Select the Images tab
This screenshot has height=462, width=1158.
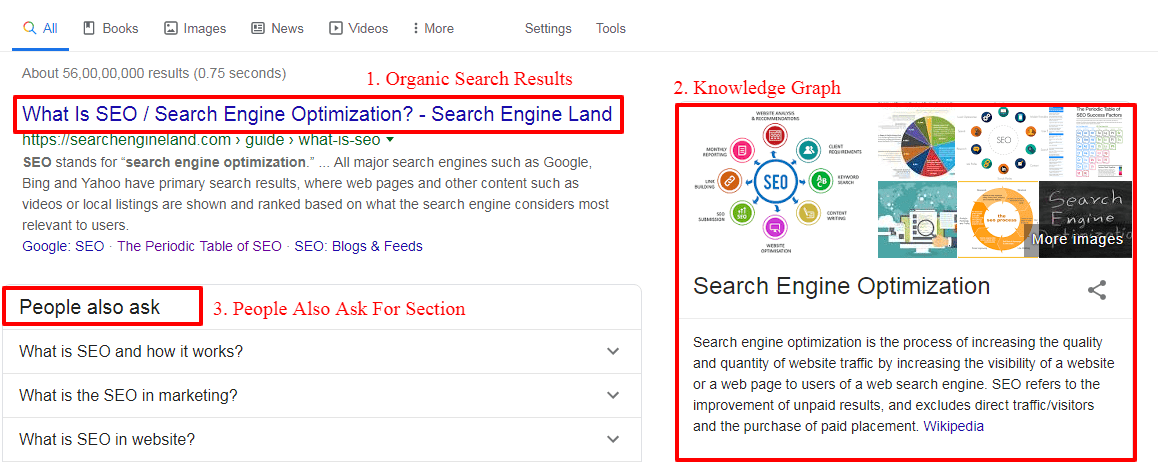[195, 29]
